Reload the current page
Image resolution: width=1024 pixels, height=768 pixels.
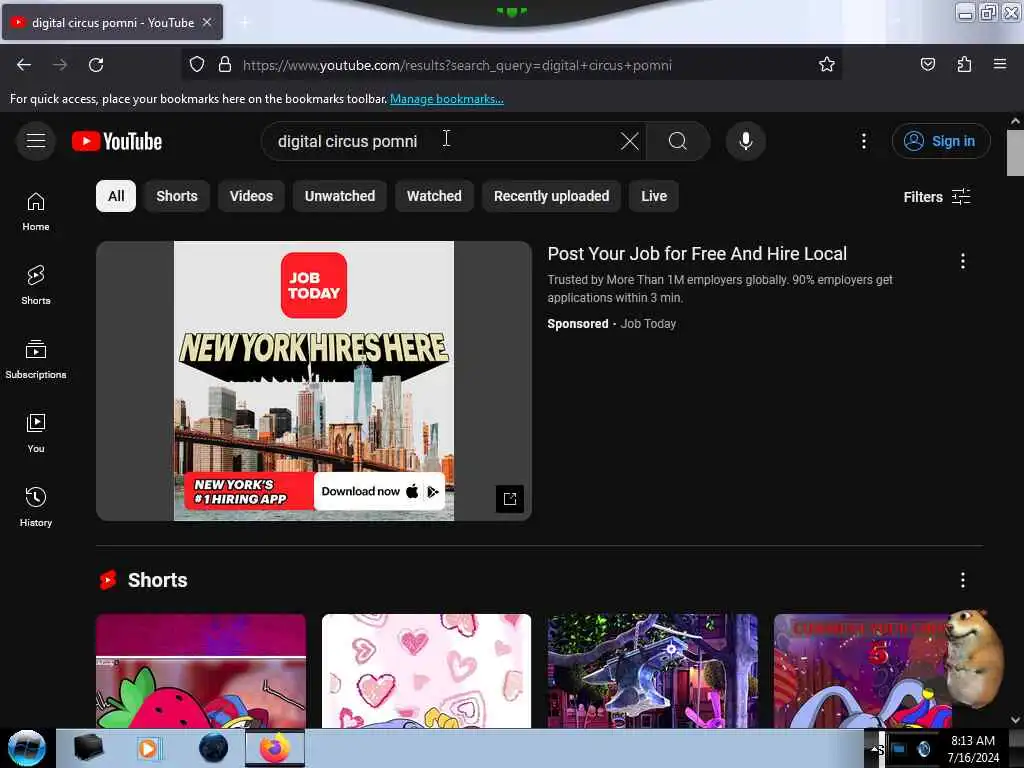pos(96,65)
